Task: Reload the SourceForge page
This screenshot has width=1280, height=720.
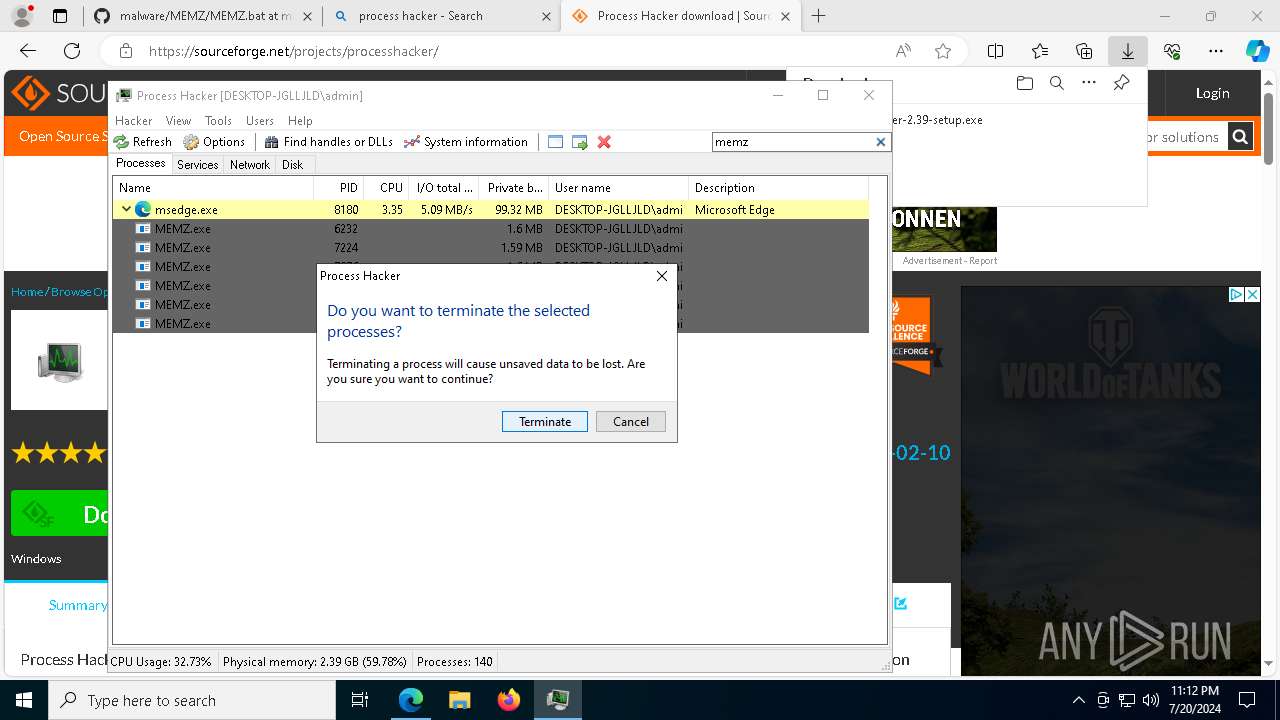Action: pyautogui.click(x=72, y=51)
